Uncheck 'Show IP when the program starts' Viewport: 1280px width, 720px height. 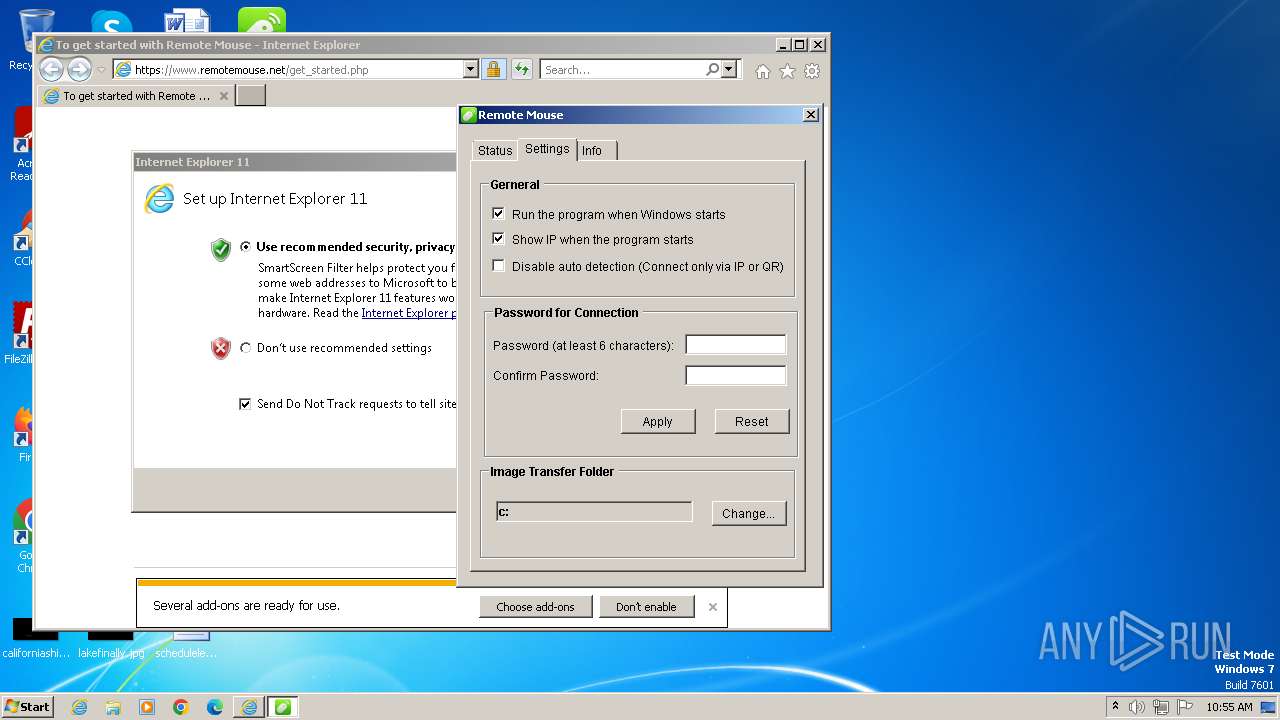499,239
